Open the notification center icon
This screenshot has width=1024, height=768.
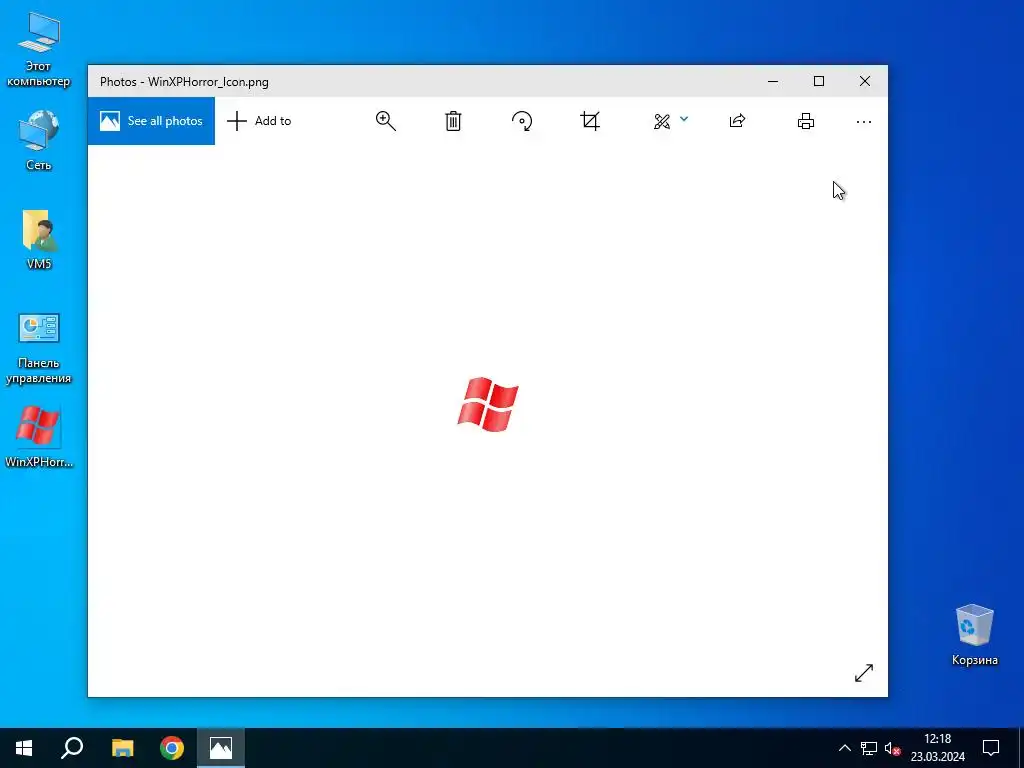tap(991, 748)
